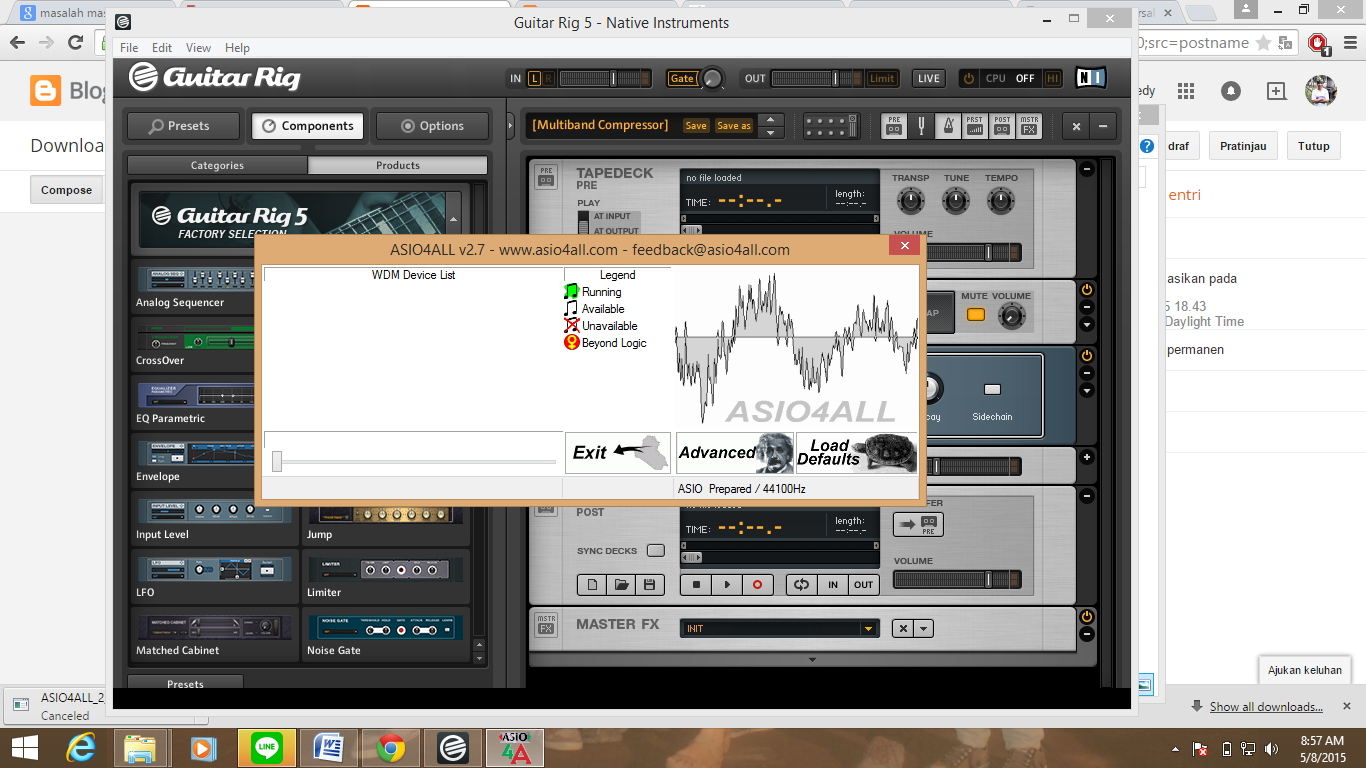Screen dimensions: 1366x768
Task: Enable HI quality mode
Action: [x=1053, y=78]
